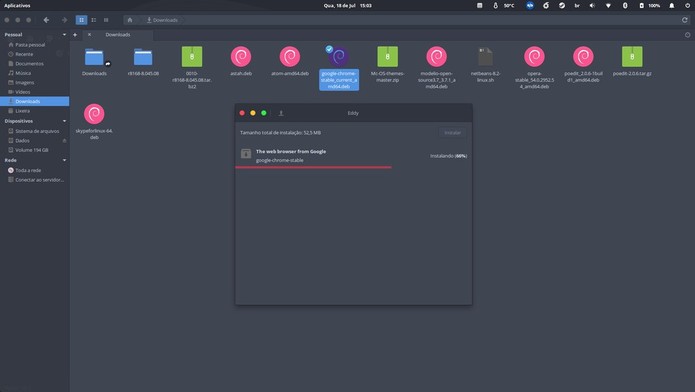
Task: Open a new tab with plus icon
Action: pos(75,35)
